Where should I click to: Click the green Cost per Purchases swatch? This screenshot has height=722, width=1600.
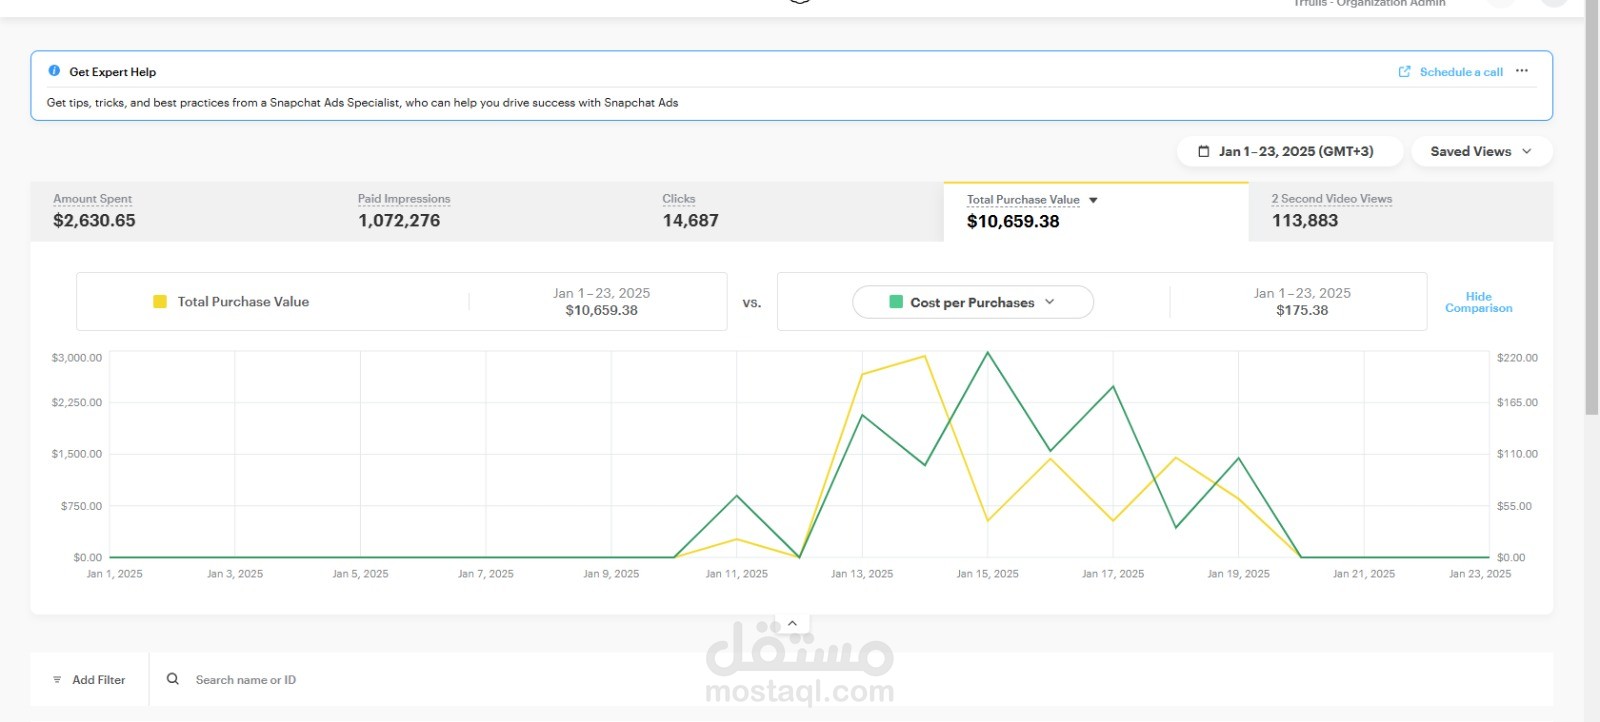(x=896, y=302)
